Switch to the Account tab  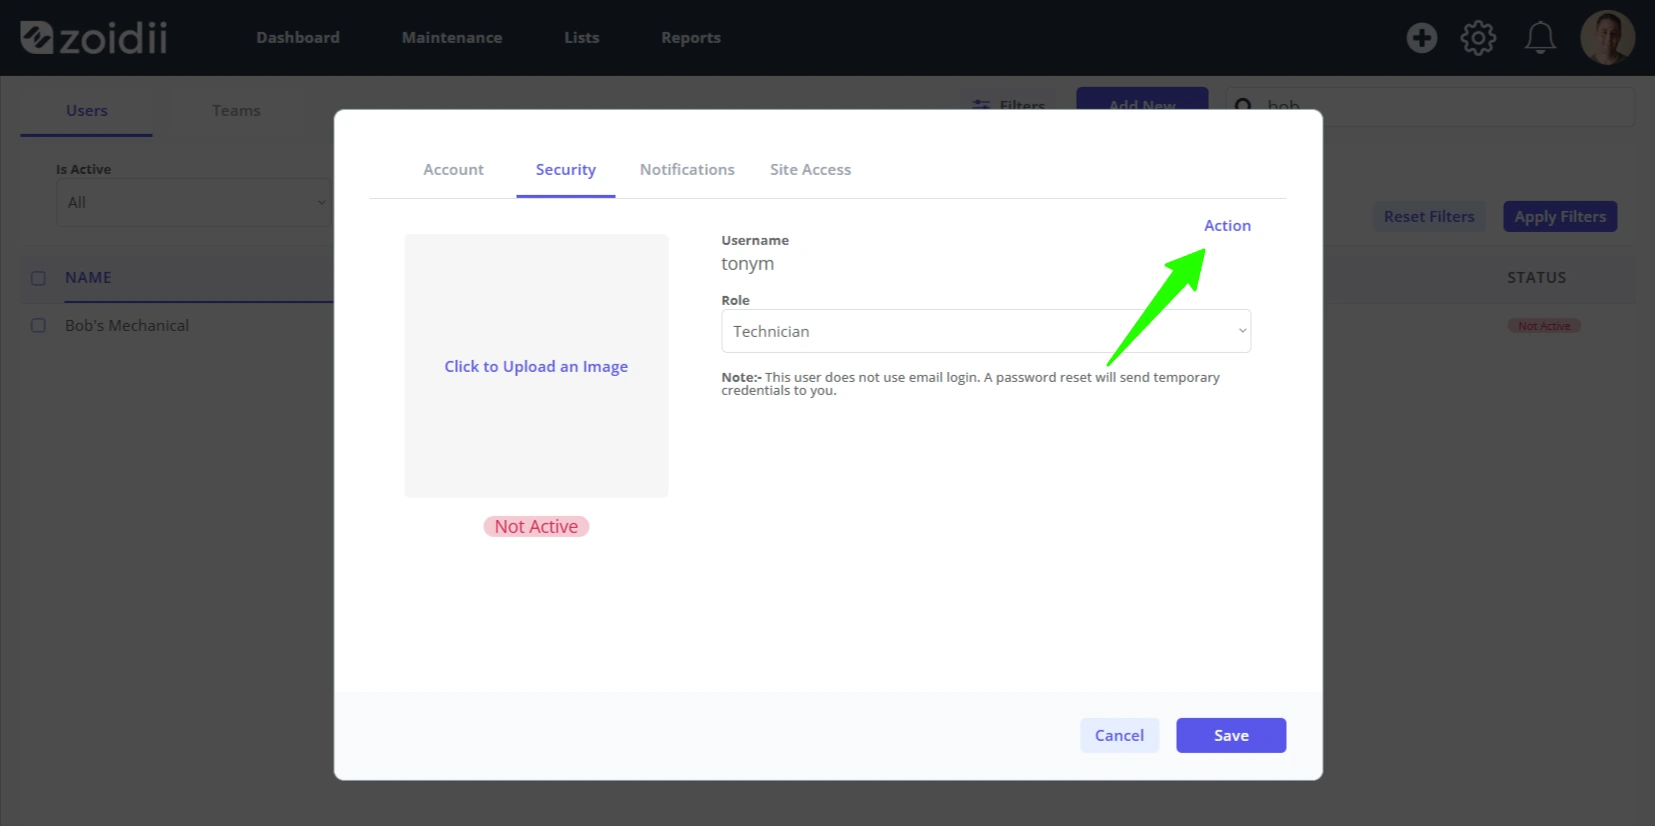coord(453,170)
